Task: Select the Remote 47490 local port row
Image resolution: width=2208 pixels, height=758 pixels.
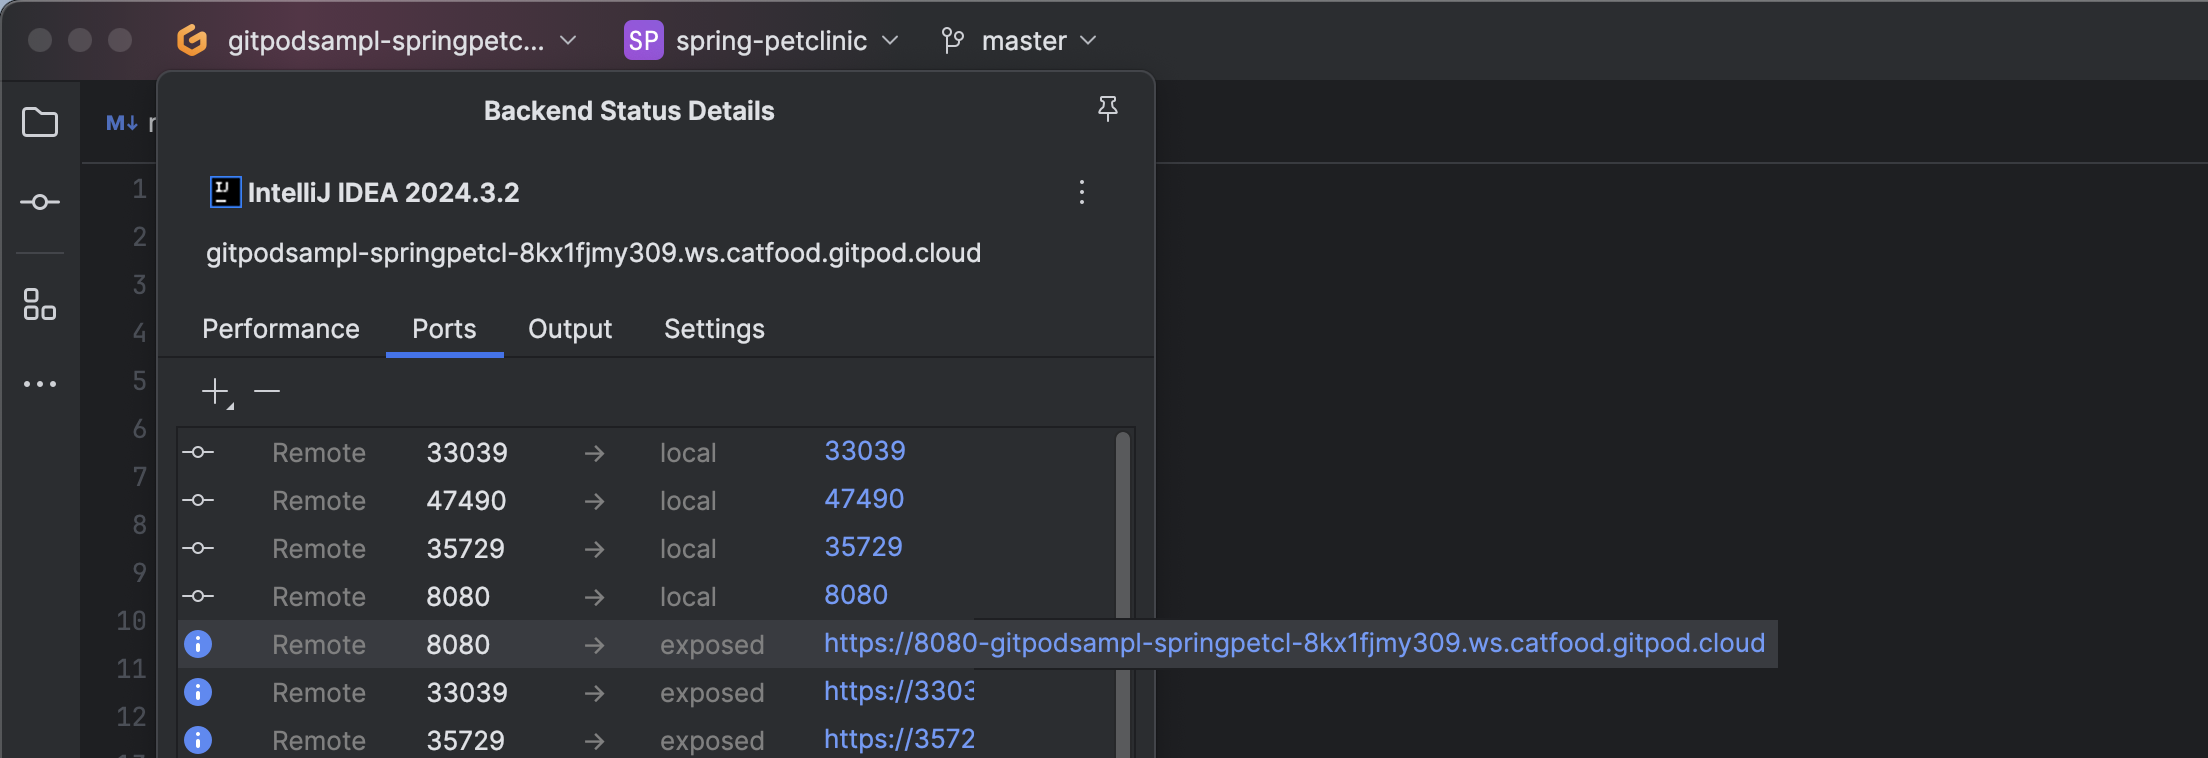Action: 466,500
